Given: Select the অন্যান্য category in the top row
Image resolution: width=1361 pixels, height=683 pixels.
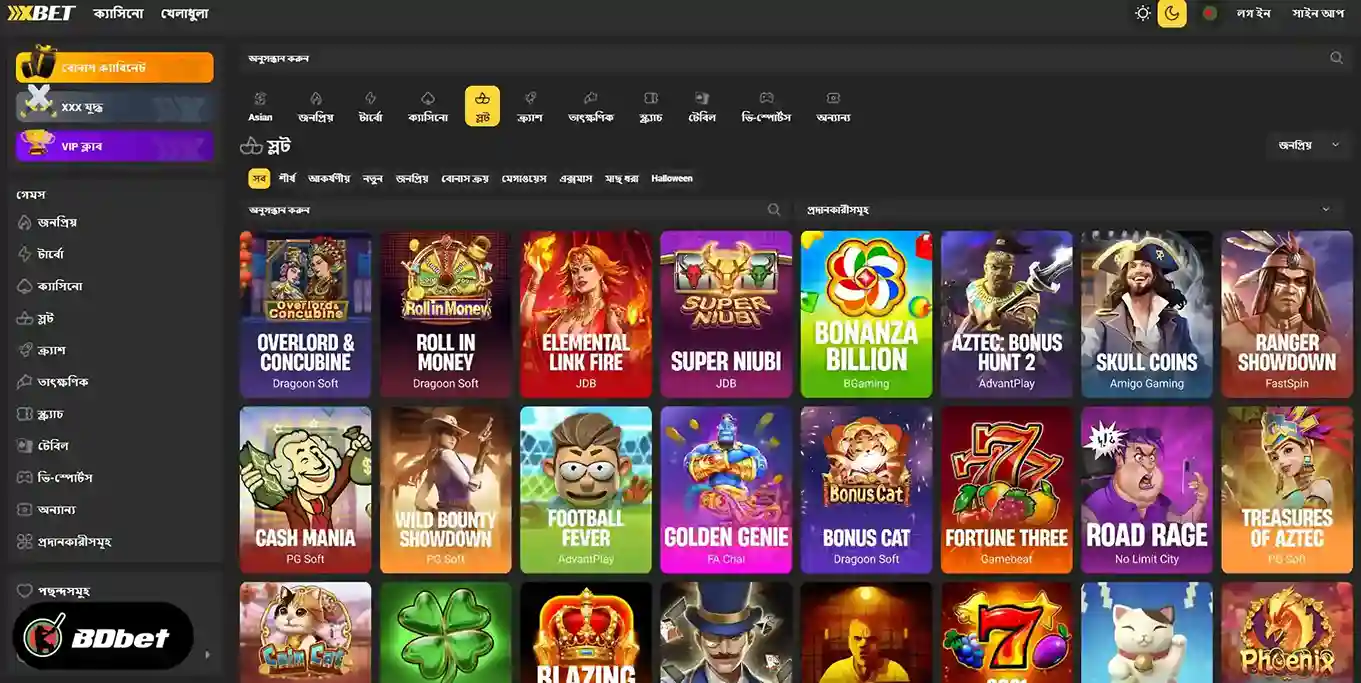Looking at the screenshot, I should click(x=833, y=106).
